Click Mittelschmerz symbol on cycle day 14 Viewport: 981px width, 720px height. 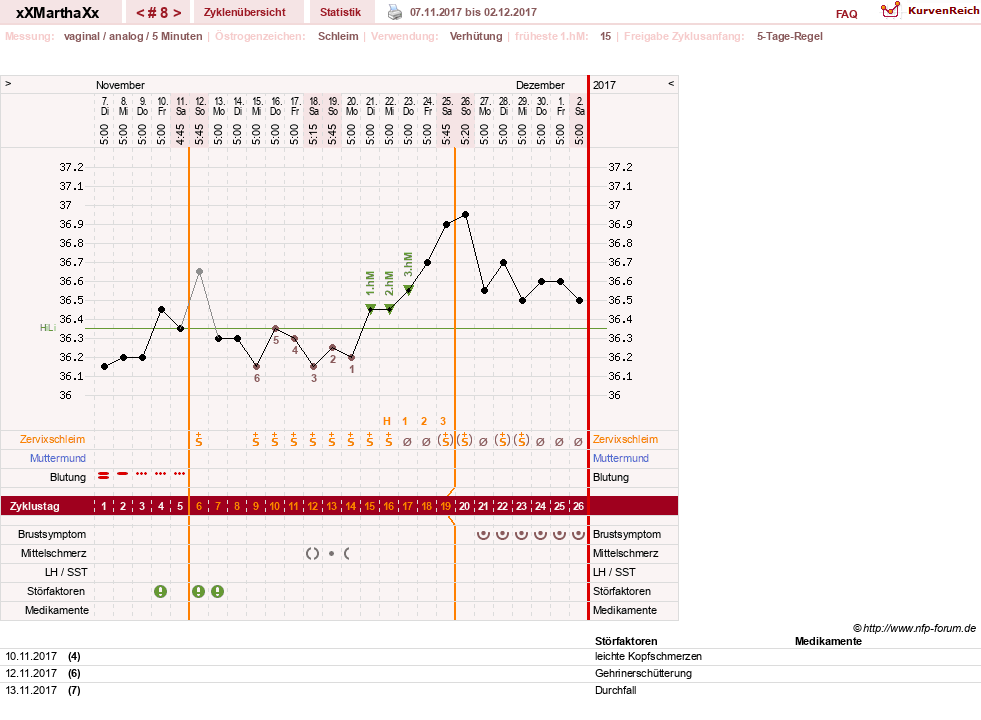click(x=347, y=554)
